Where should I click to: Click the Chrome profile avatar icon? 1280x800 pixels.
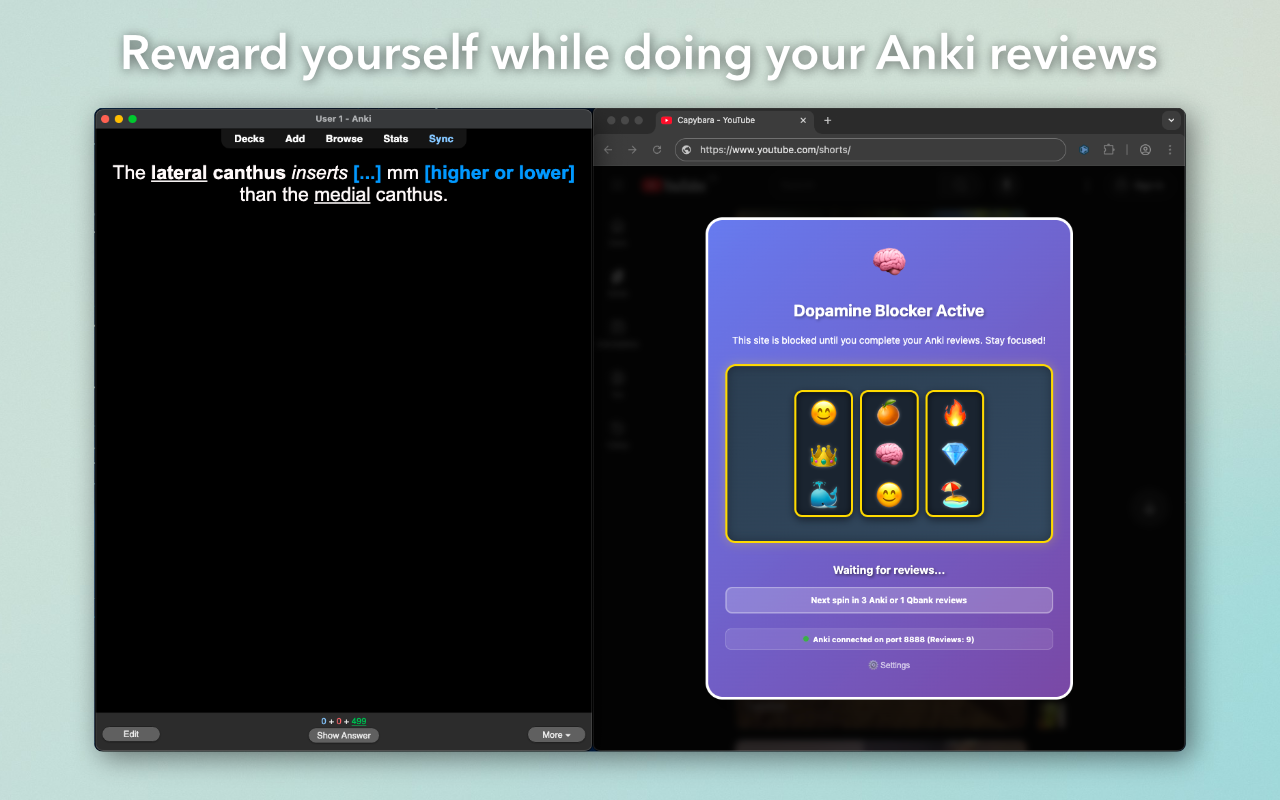pos(1146,150)
